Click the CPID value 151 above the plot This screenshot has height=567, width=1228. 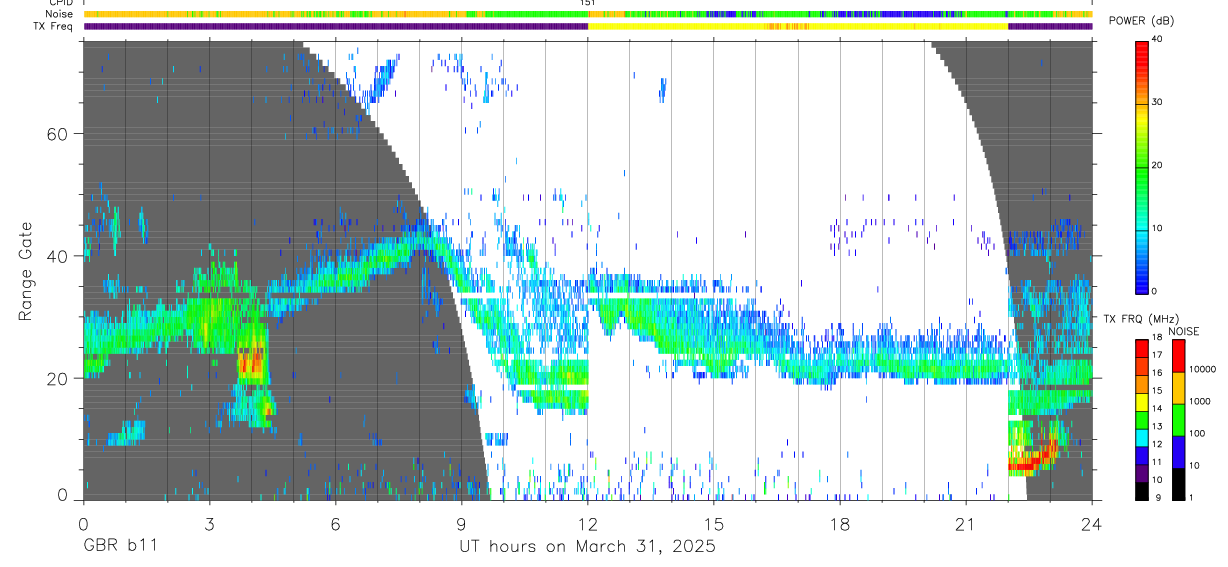coord(588,3)
